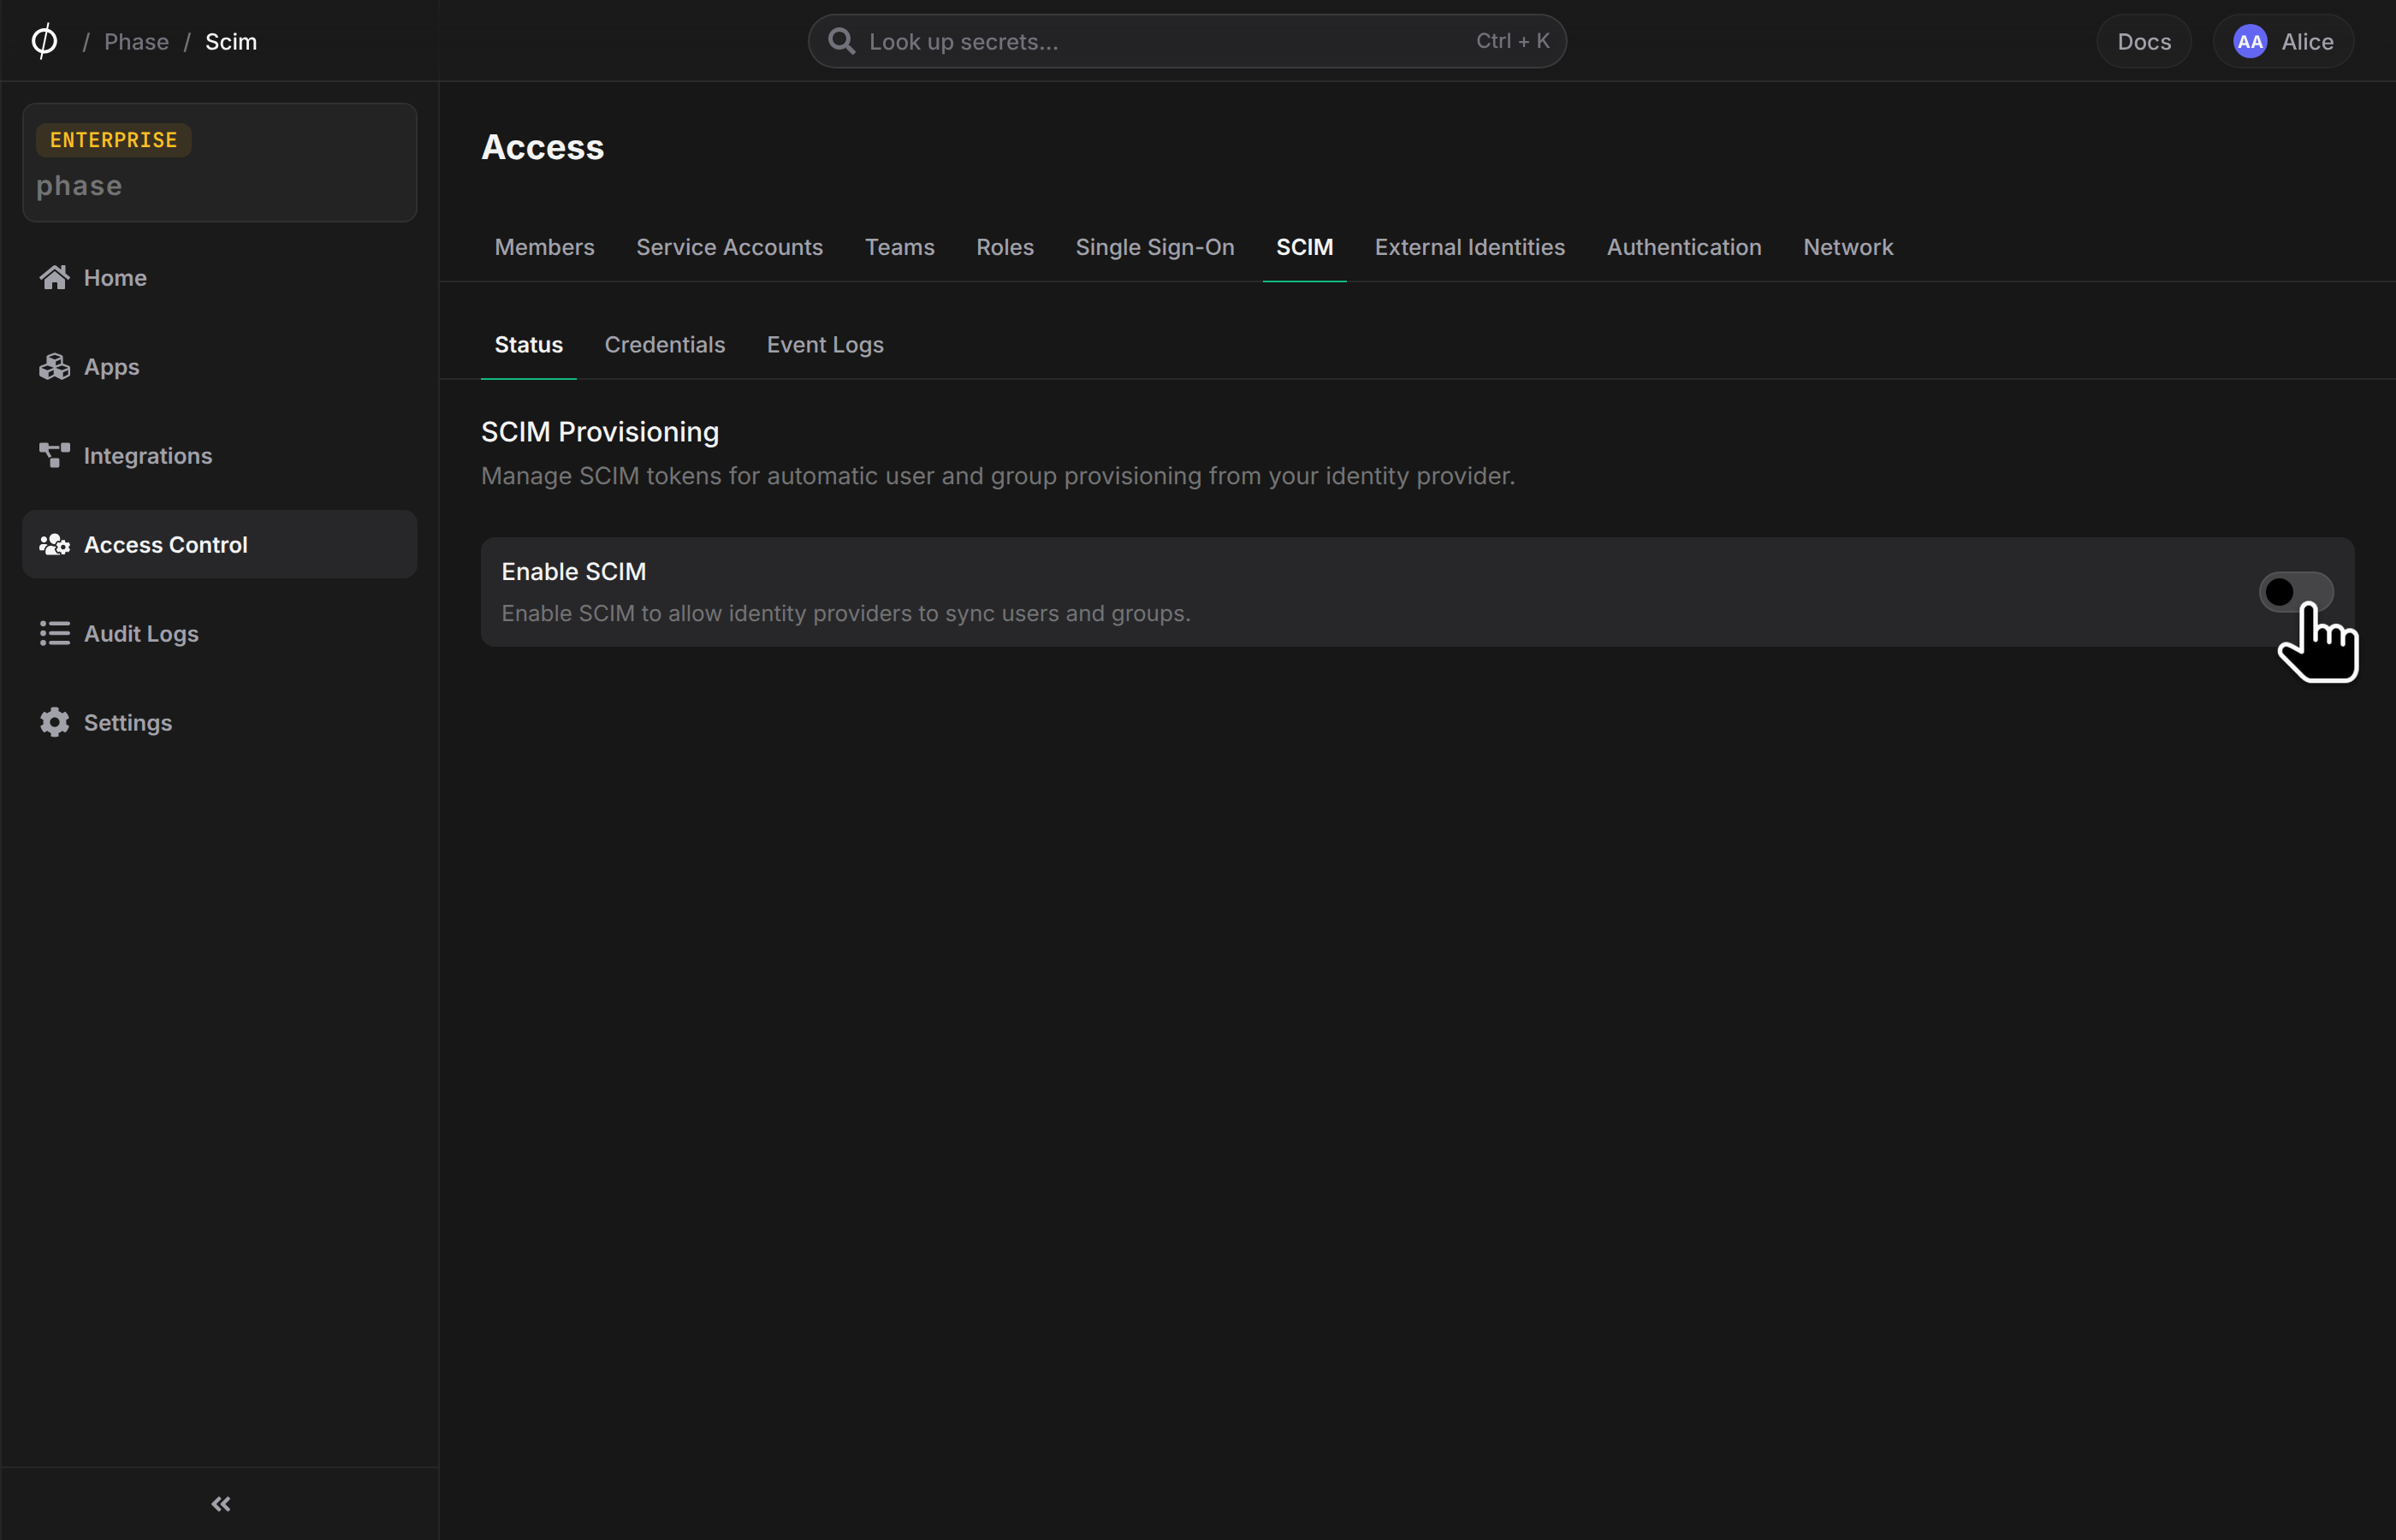Open the External Identities tab
Viewport: 2396px width, 1540px height.
[1469, 247]
